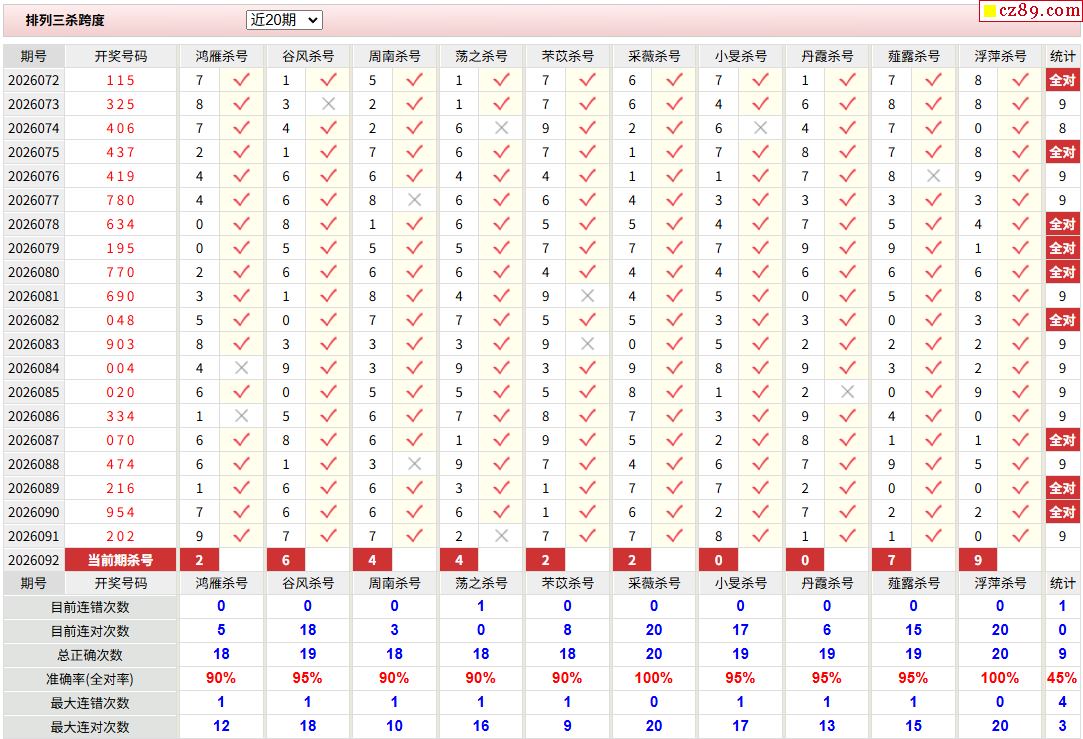Click the yellow square beside cz89.com
Image resolution: width=1083 pixels, height=739 pixels.
(990, 12)
